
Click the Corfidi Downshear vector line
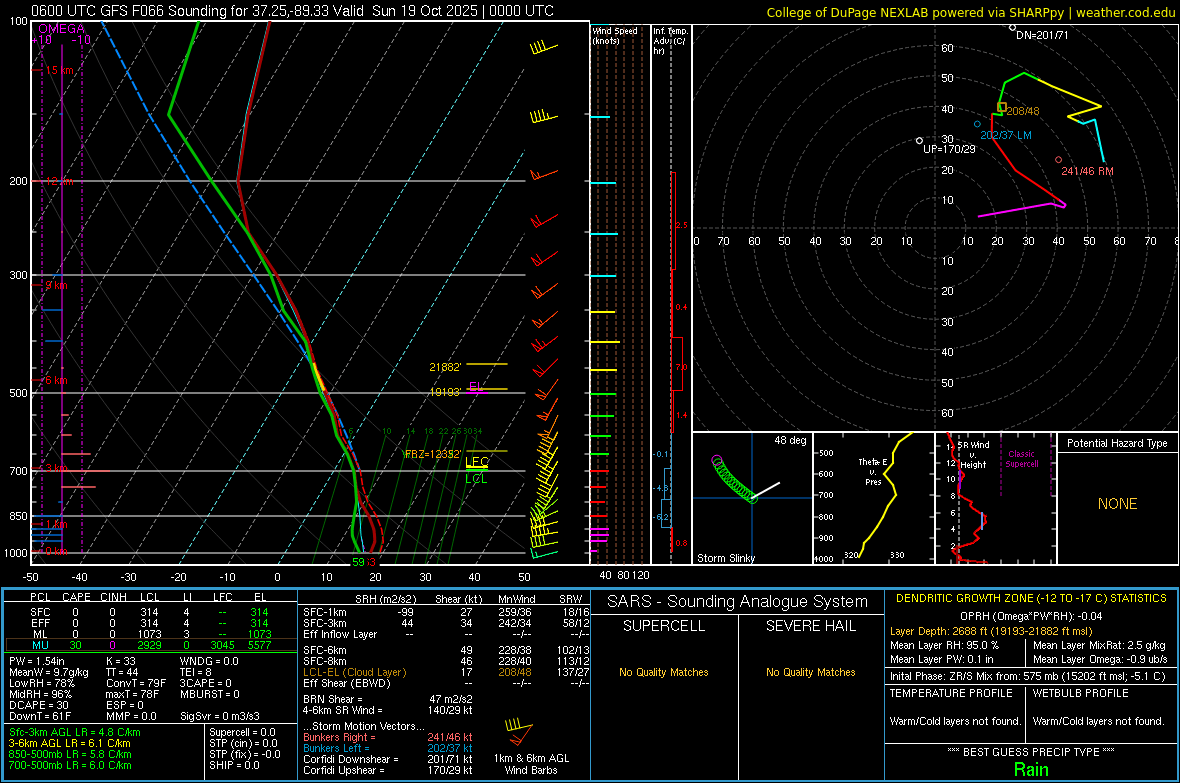388,759
